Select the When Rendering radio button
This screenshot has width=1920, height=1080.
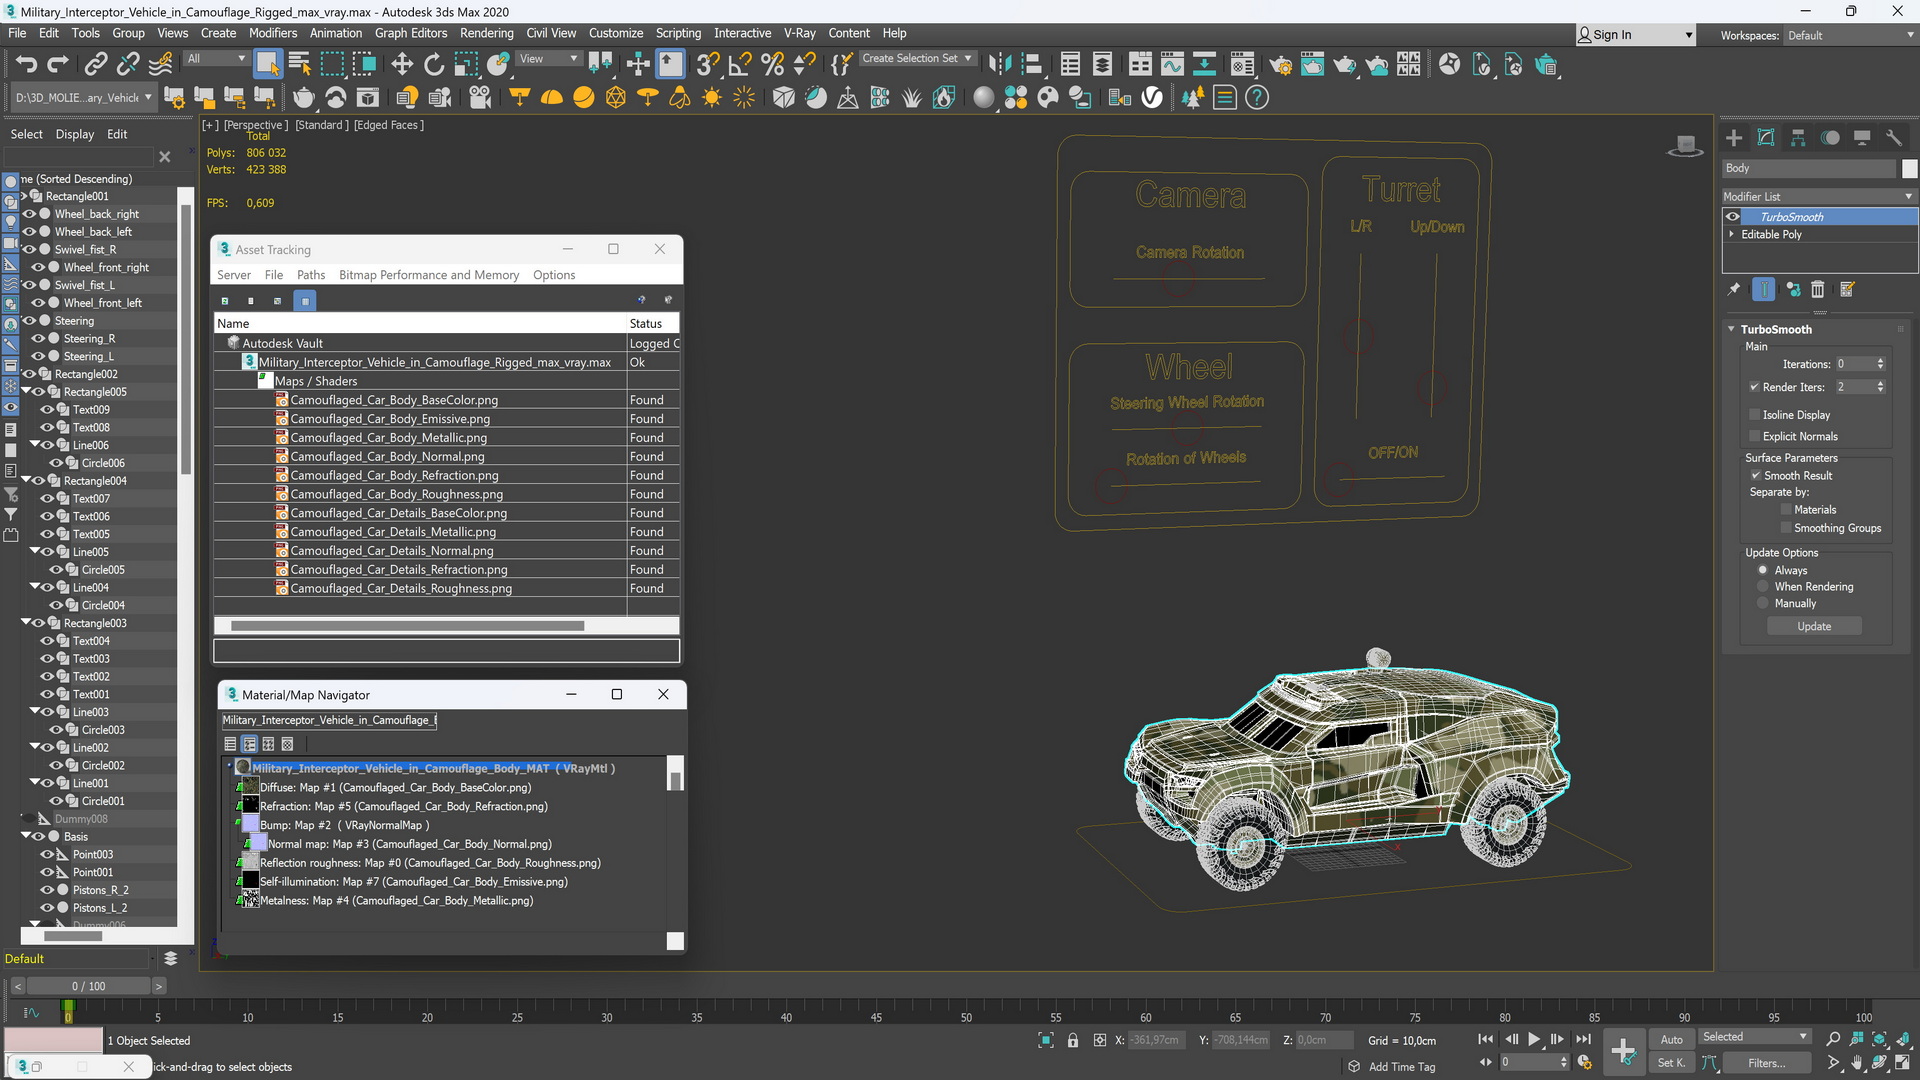1763,587
